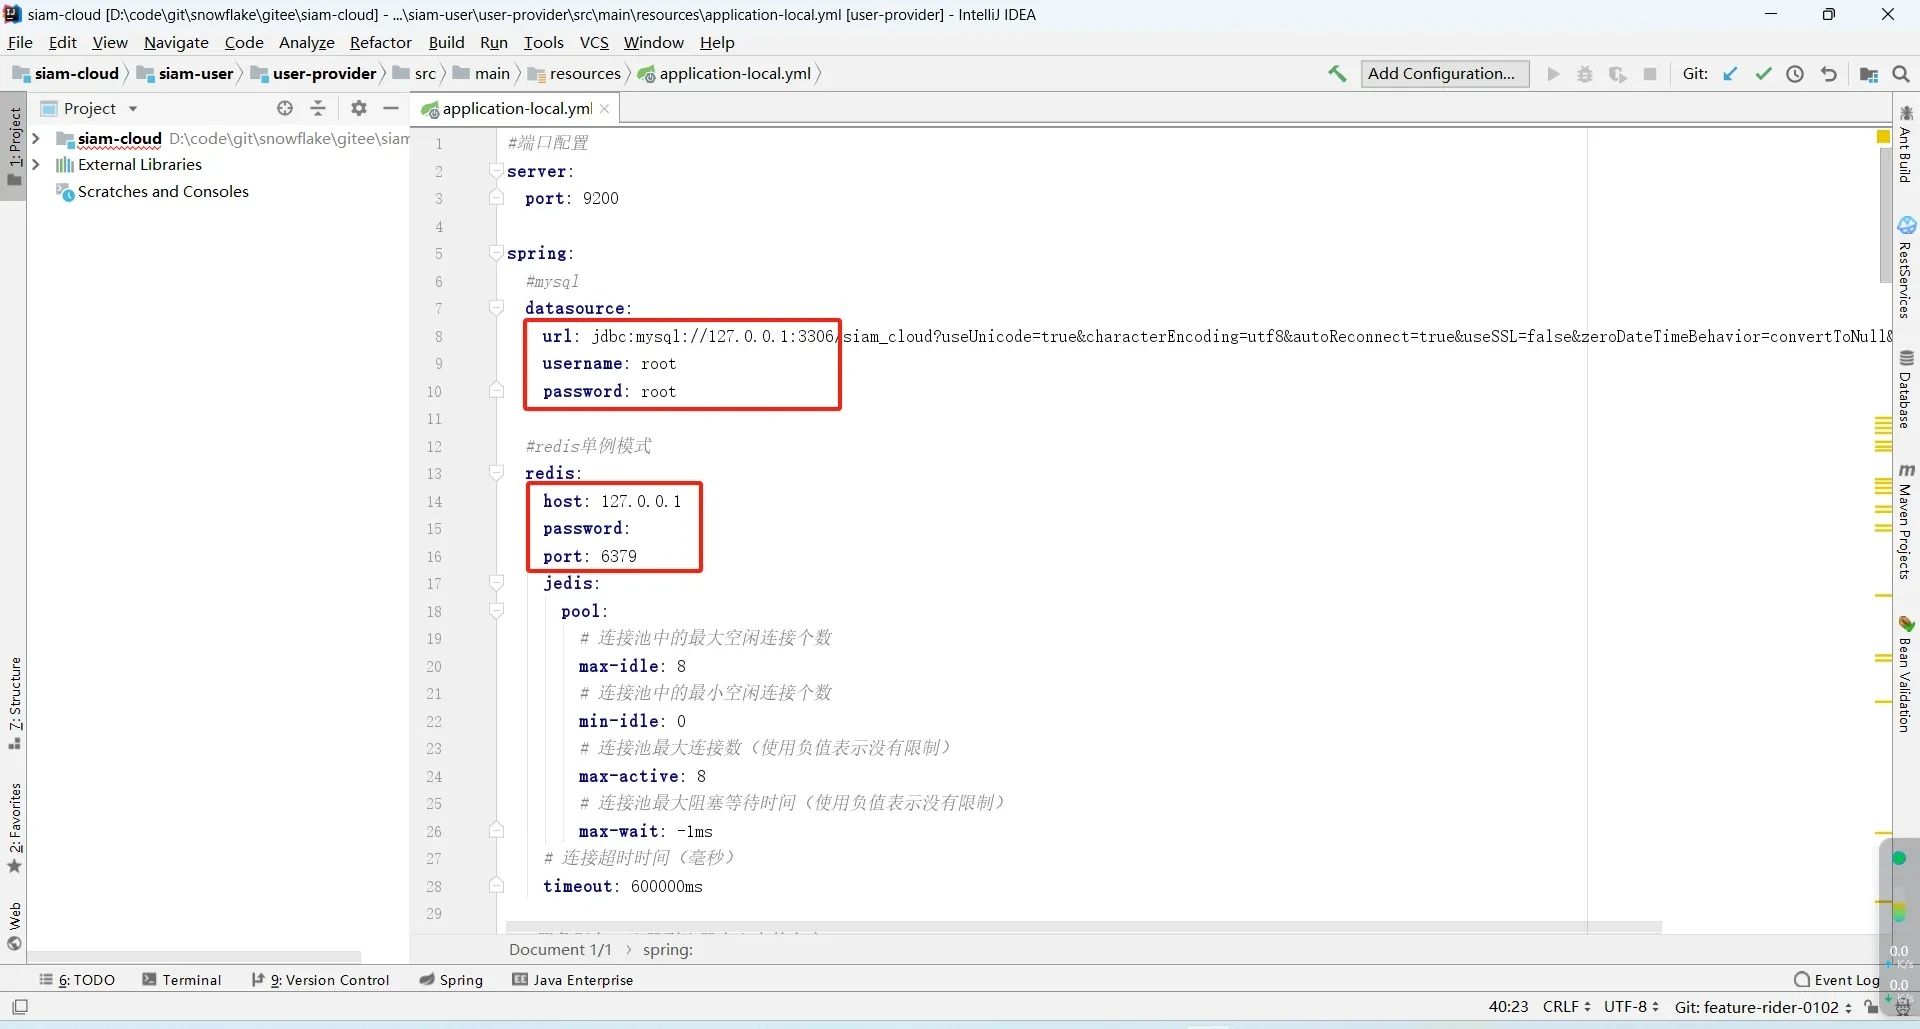Hide the Project tool window panel

pos(391,108)
